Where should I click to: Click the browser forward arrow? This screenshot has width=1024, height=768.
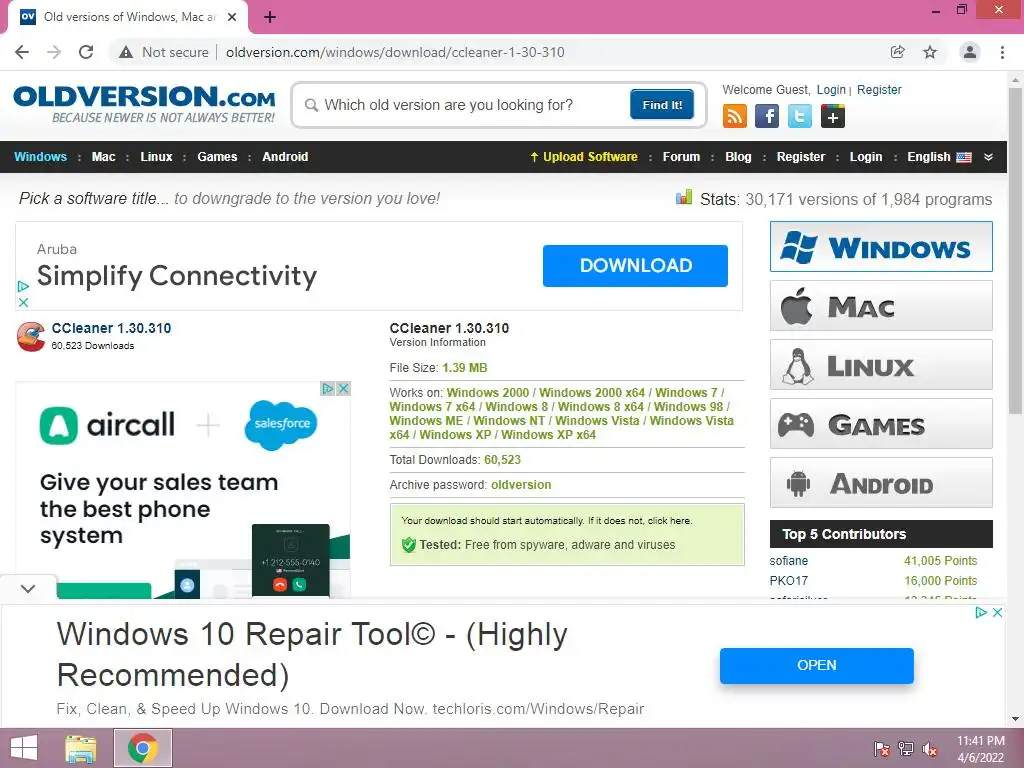[54, 52]
